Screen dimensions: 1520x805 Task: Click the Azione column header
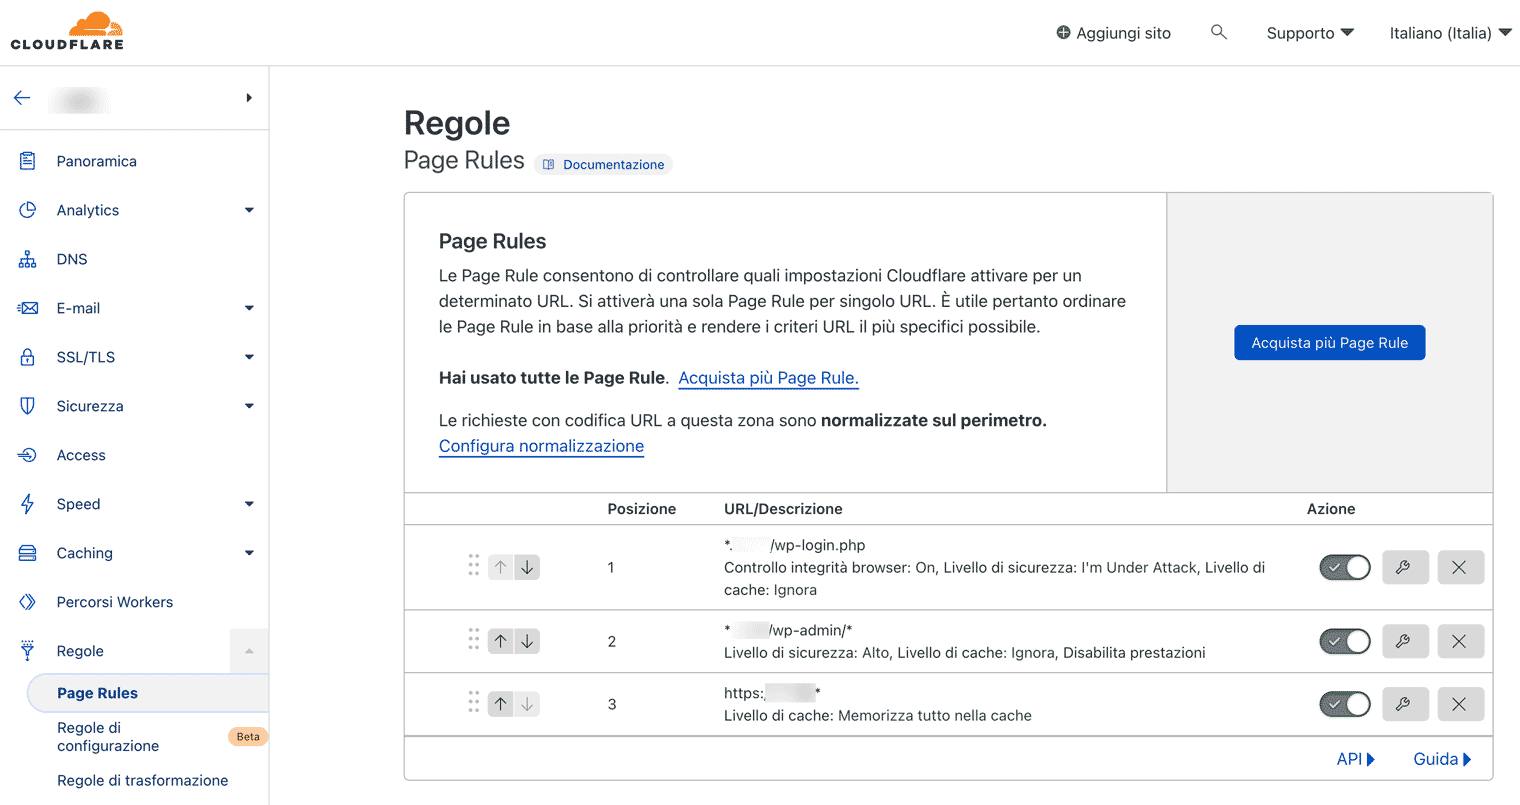[1331, 509]
